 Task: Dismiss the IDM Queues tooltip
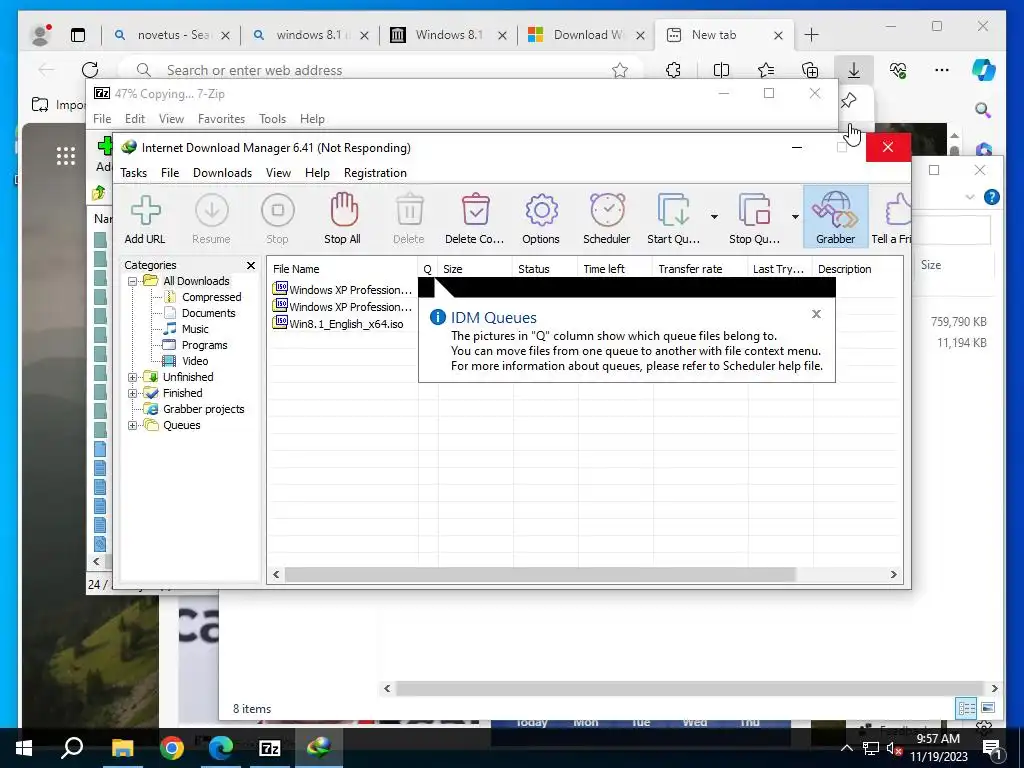click(816, 314)
